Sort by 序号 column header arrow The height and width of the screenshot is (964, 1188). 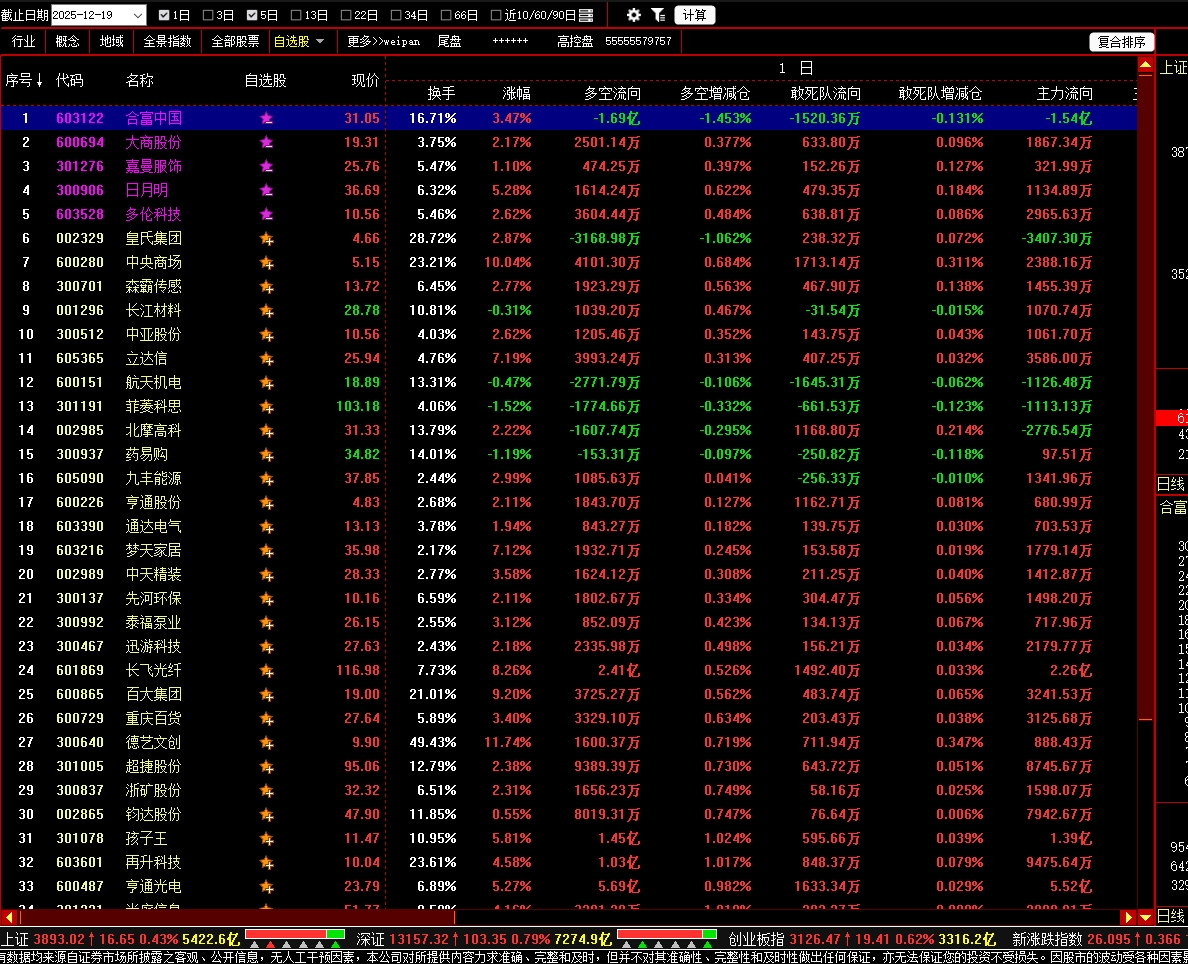click(x=39, y=80)
